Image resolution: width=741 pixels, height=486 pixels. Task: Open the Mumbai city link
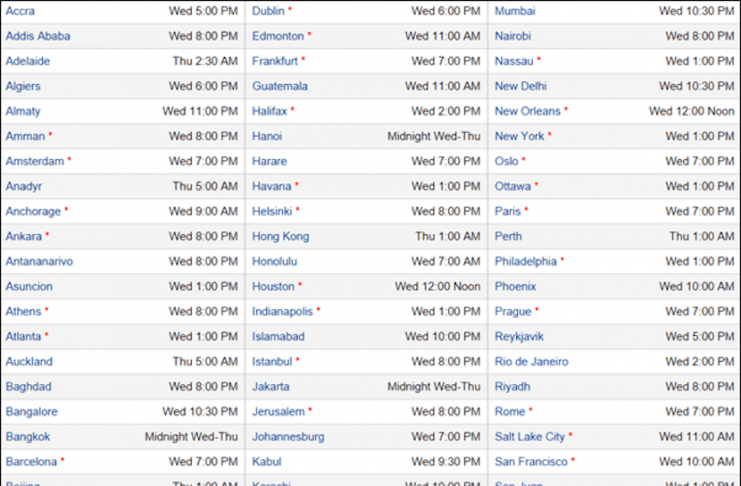tap(515, 11)
